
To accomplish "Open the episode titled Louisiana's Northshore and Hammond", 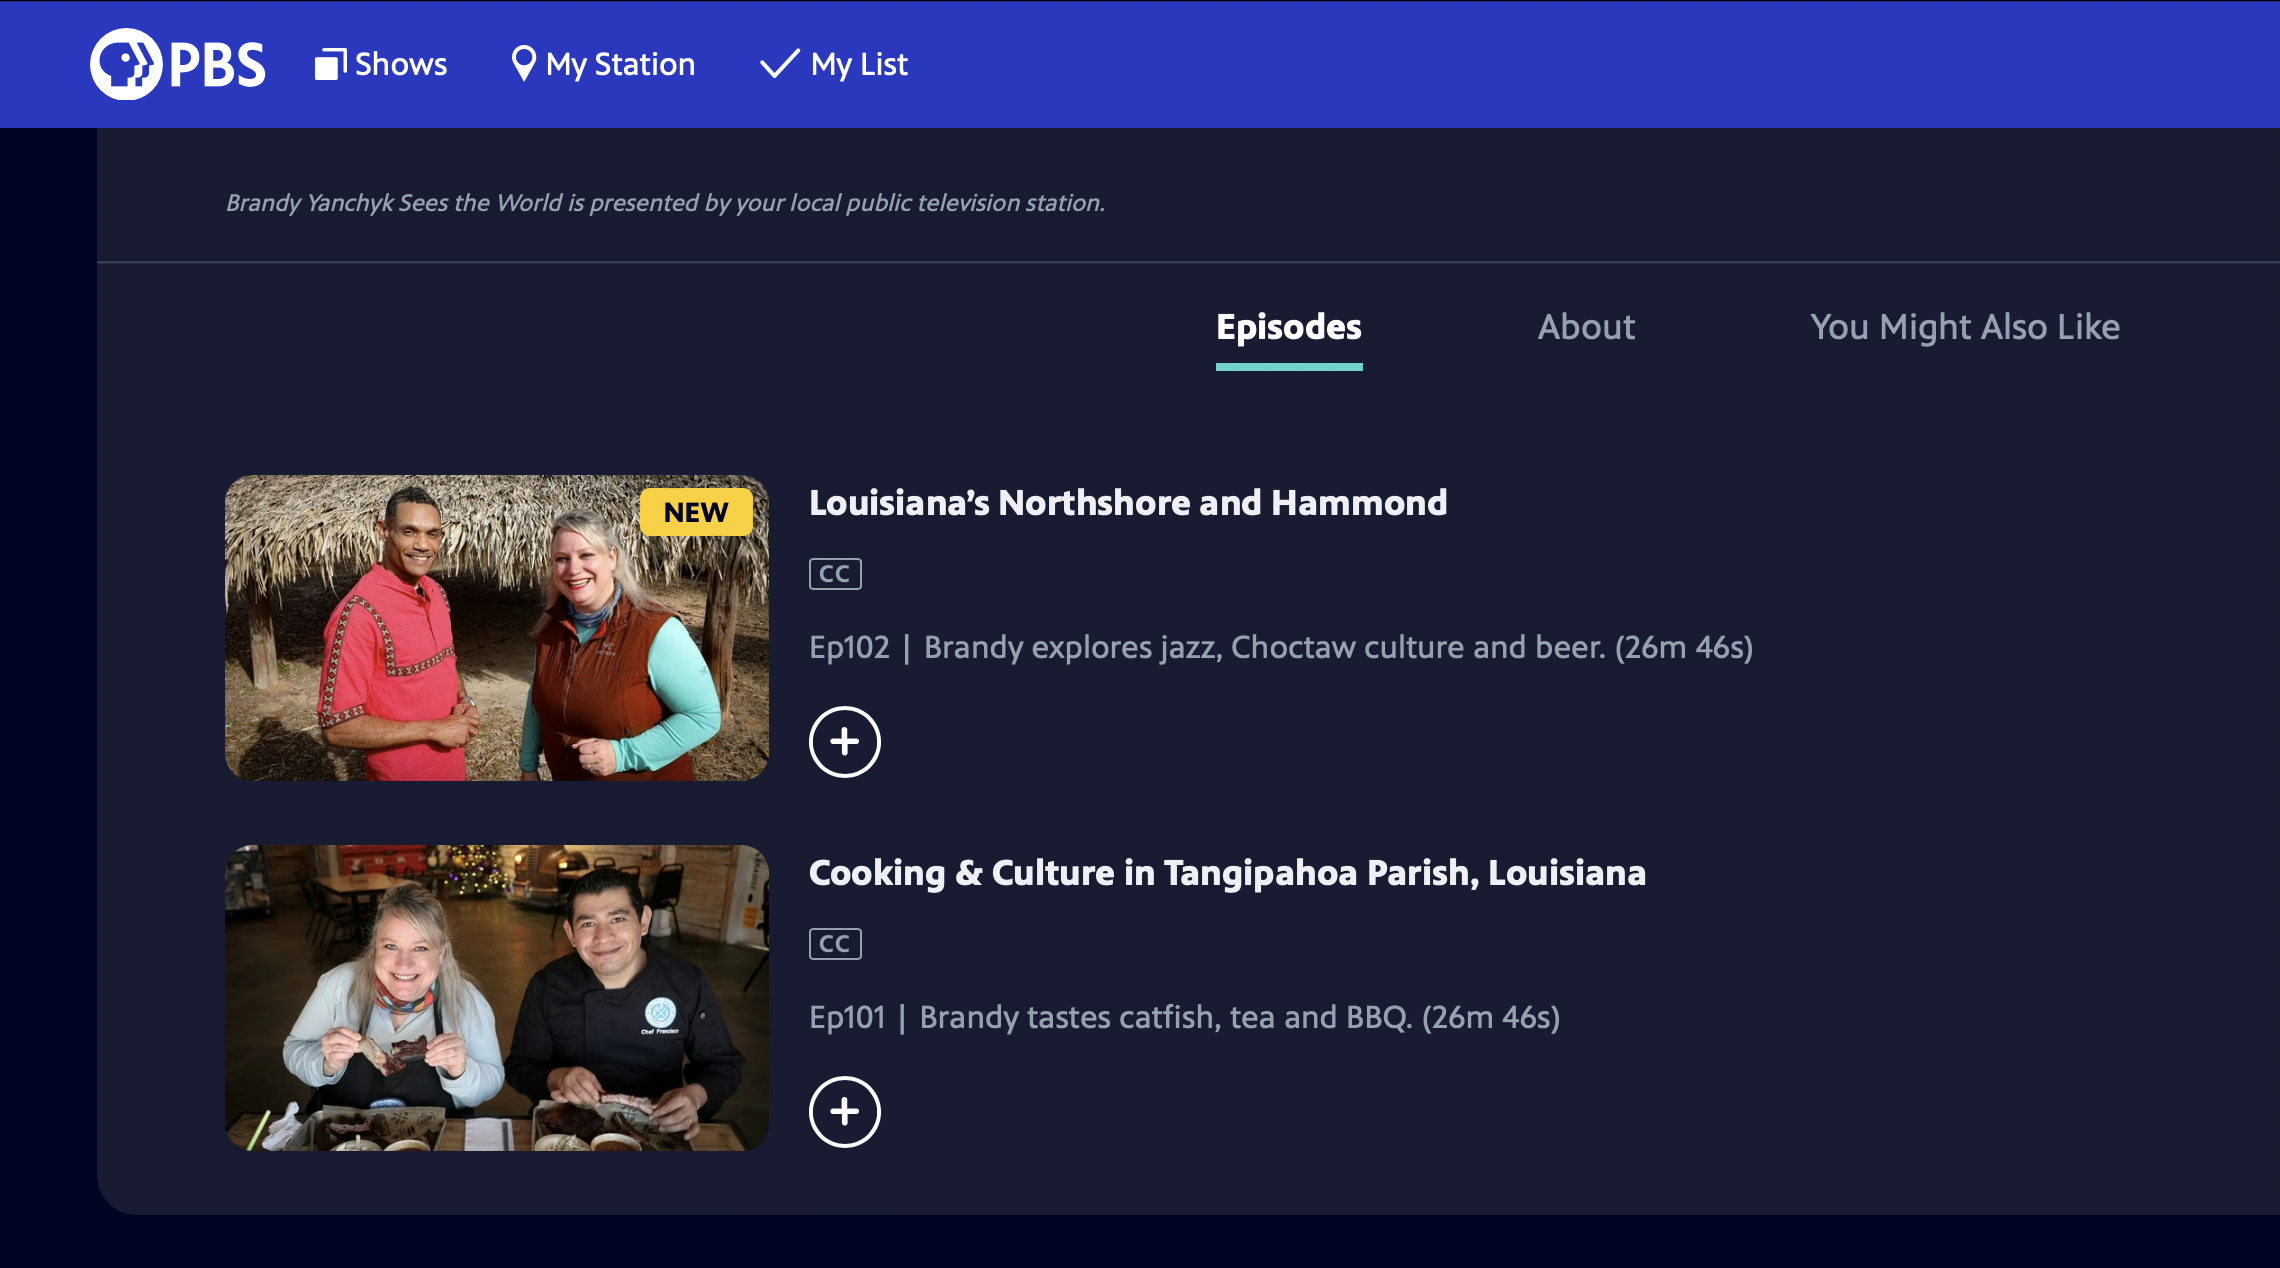I will click(x=1127, y=503).
